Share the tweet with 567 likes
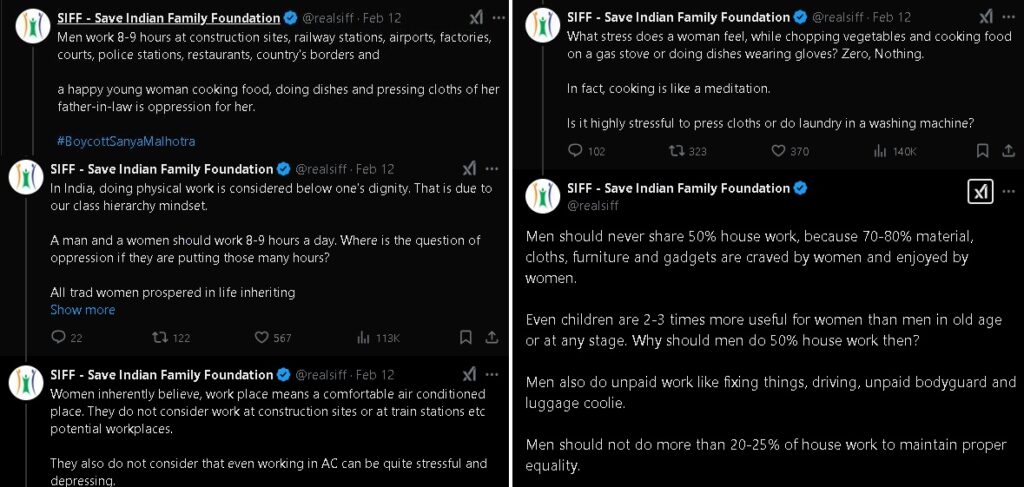 click(x=492, y=338)
